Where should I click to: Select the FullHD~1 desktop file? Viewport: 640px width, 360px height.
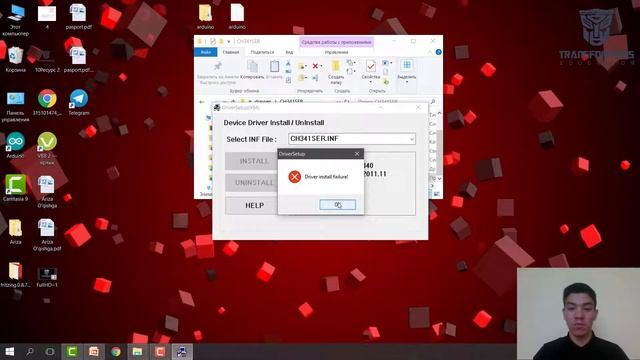(x=47, y=277)
